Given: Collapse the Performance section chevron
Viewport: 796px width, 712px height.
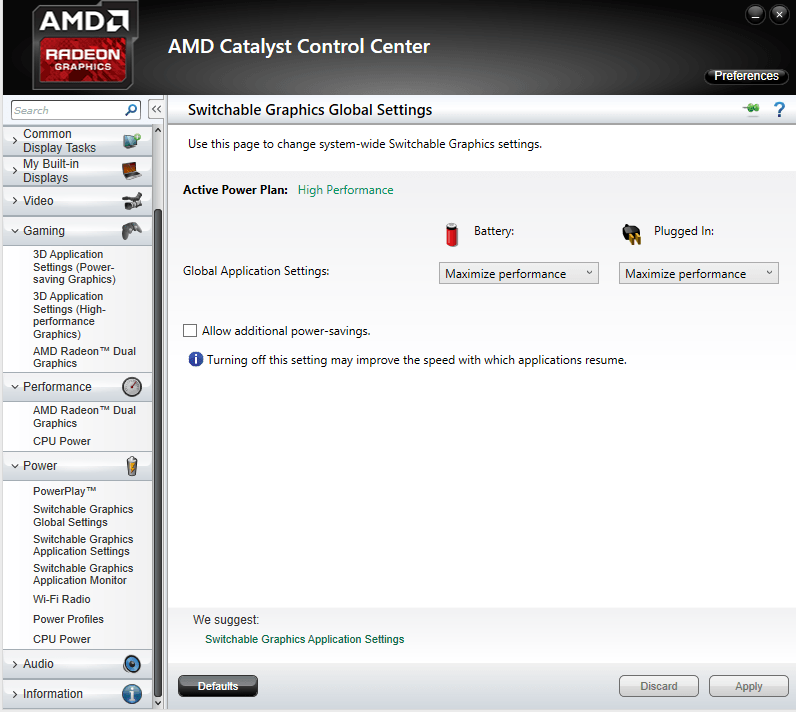Looking at the screenshot, I should pyautogui.click(x=15, y=387).
